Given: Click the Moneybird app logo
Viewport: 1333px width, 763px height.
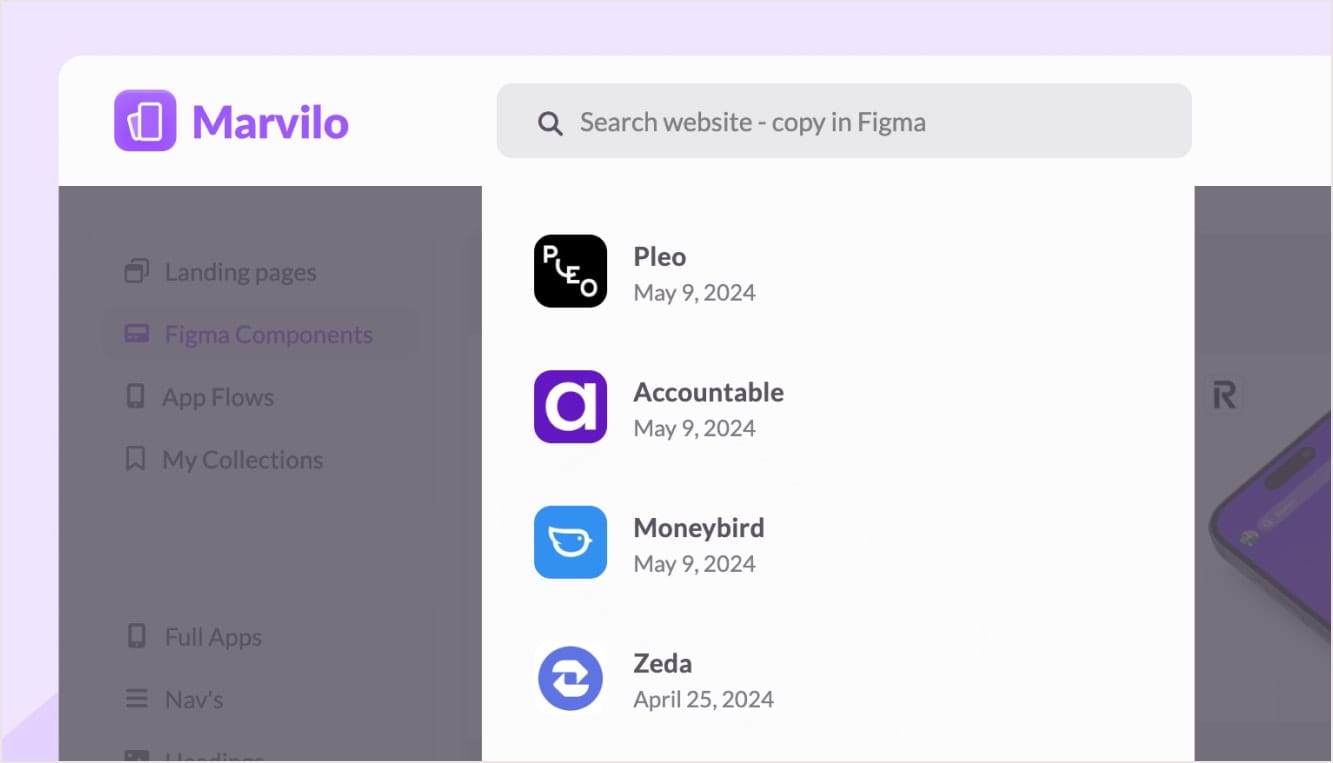Looking at the screenshot, I should 570,542.
